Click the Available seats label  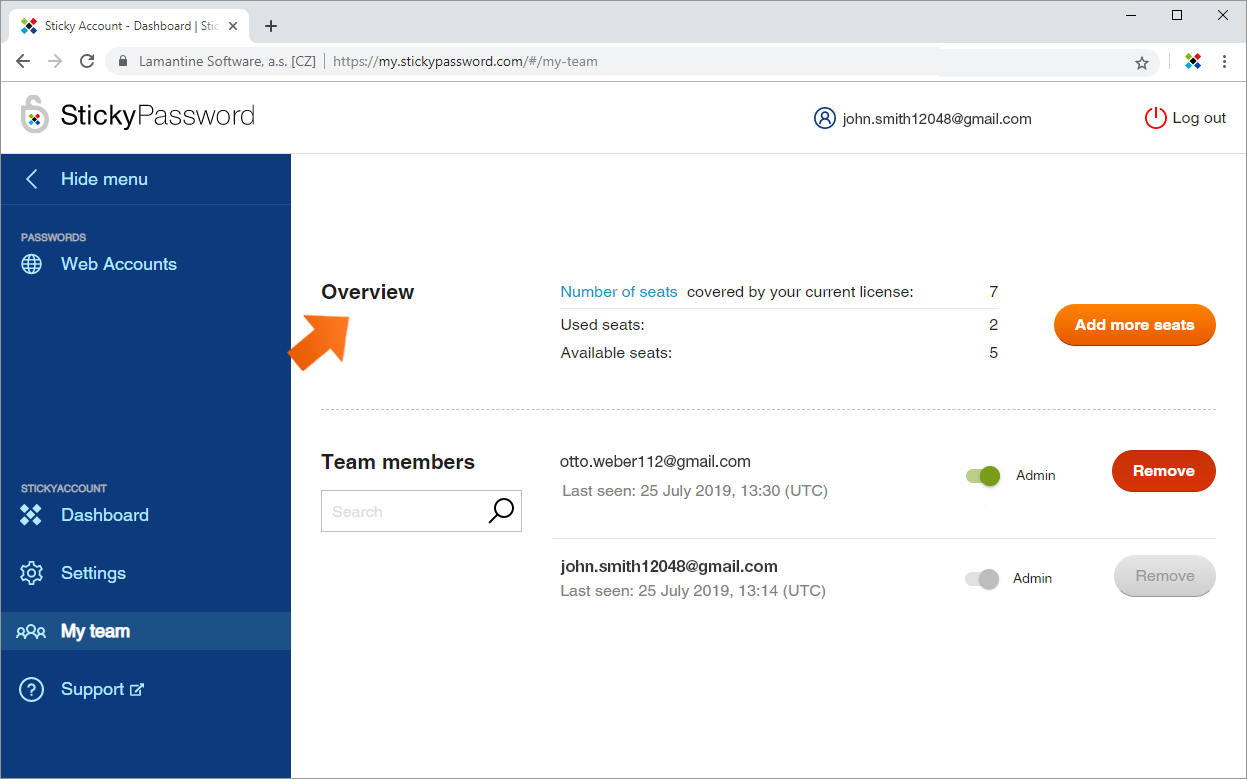coord(616,353)
